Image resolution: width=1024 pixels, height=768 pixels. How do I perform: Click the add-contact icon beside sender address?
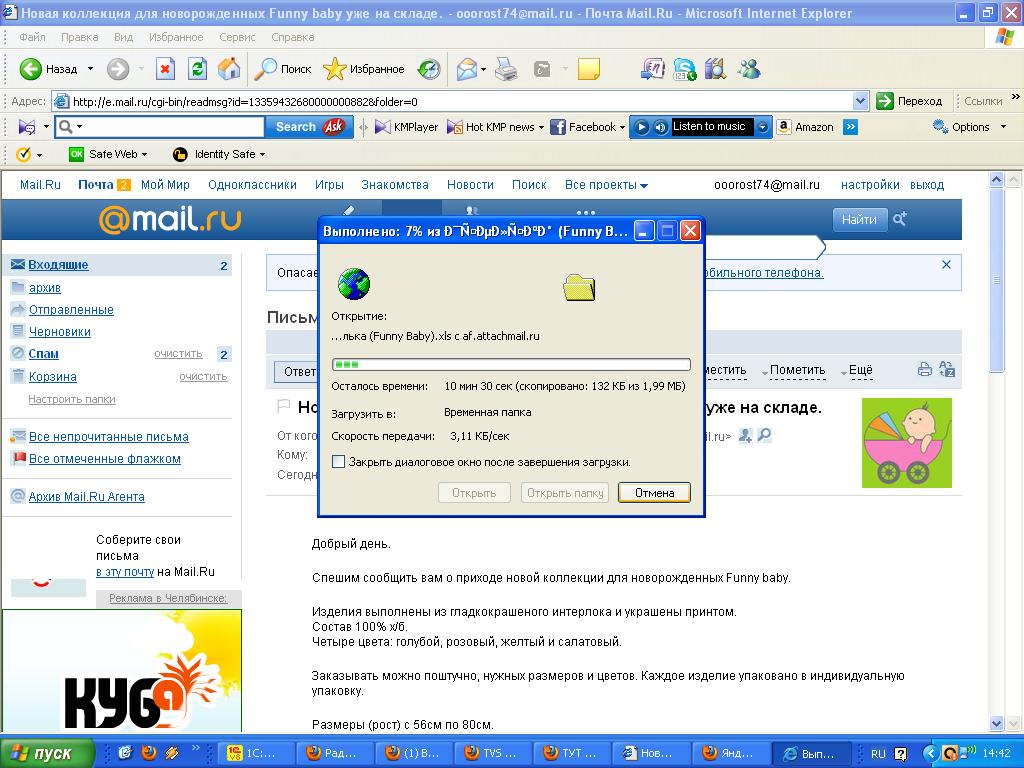point(745,436)
